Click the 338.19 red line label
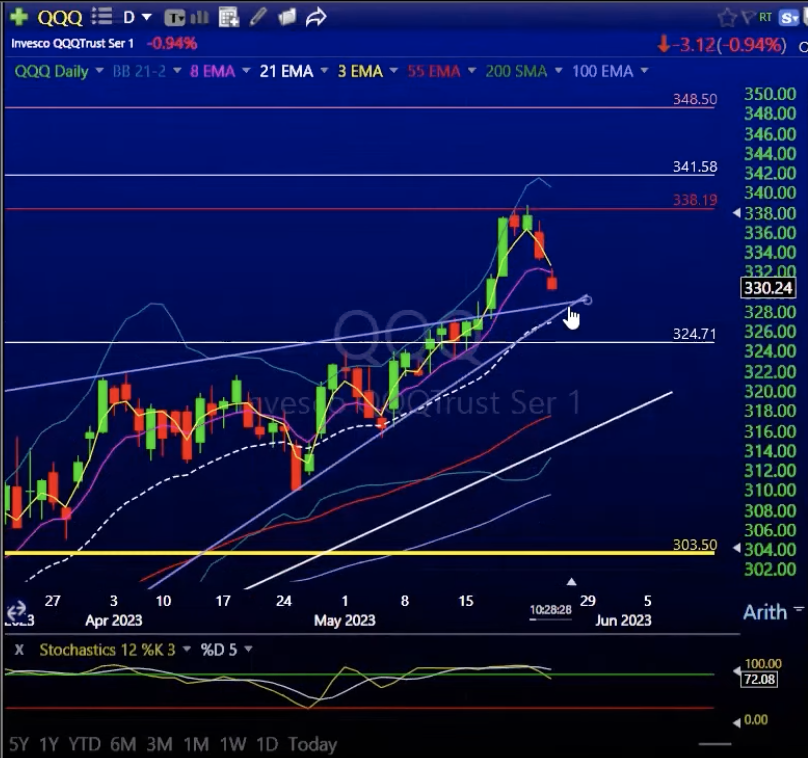Screen dimensions: 808x758 [x=695, y=199]
